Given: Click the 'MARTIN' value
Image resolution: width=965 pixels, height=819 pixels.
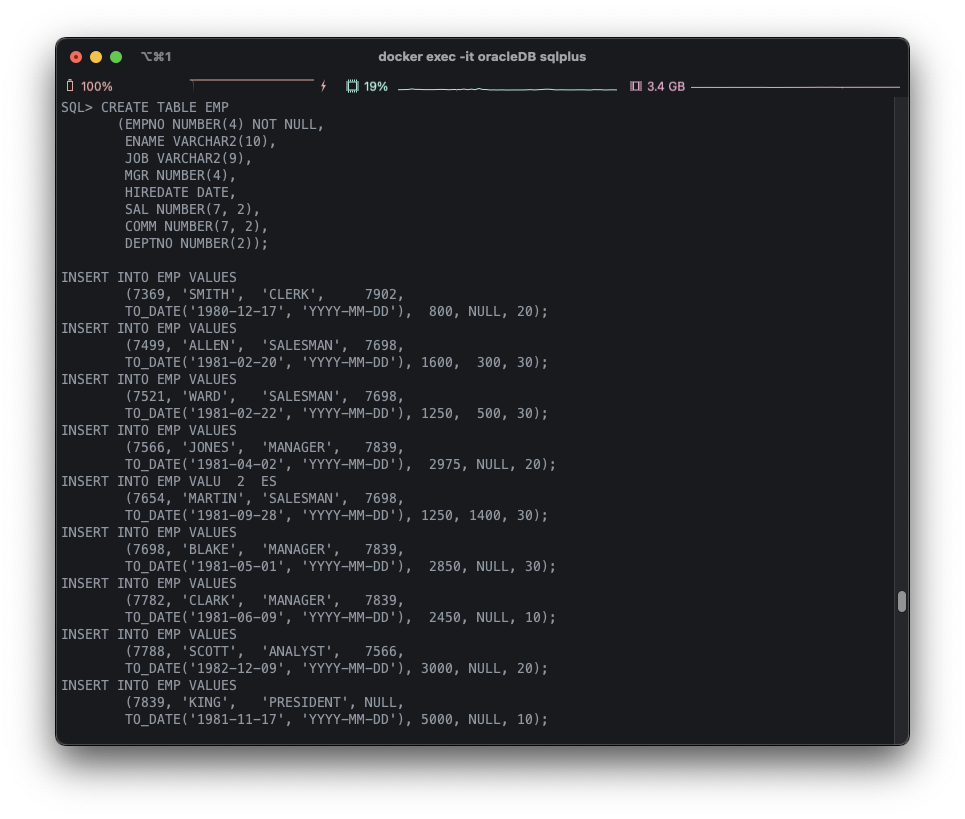Looking at the screenshot, I should pos(217,498).
